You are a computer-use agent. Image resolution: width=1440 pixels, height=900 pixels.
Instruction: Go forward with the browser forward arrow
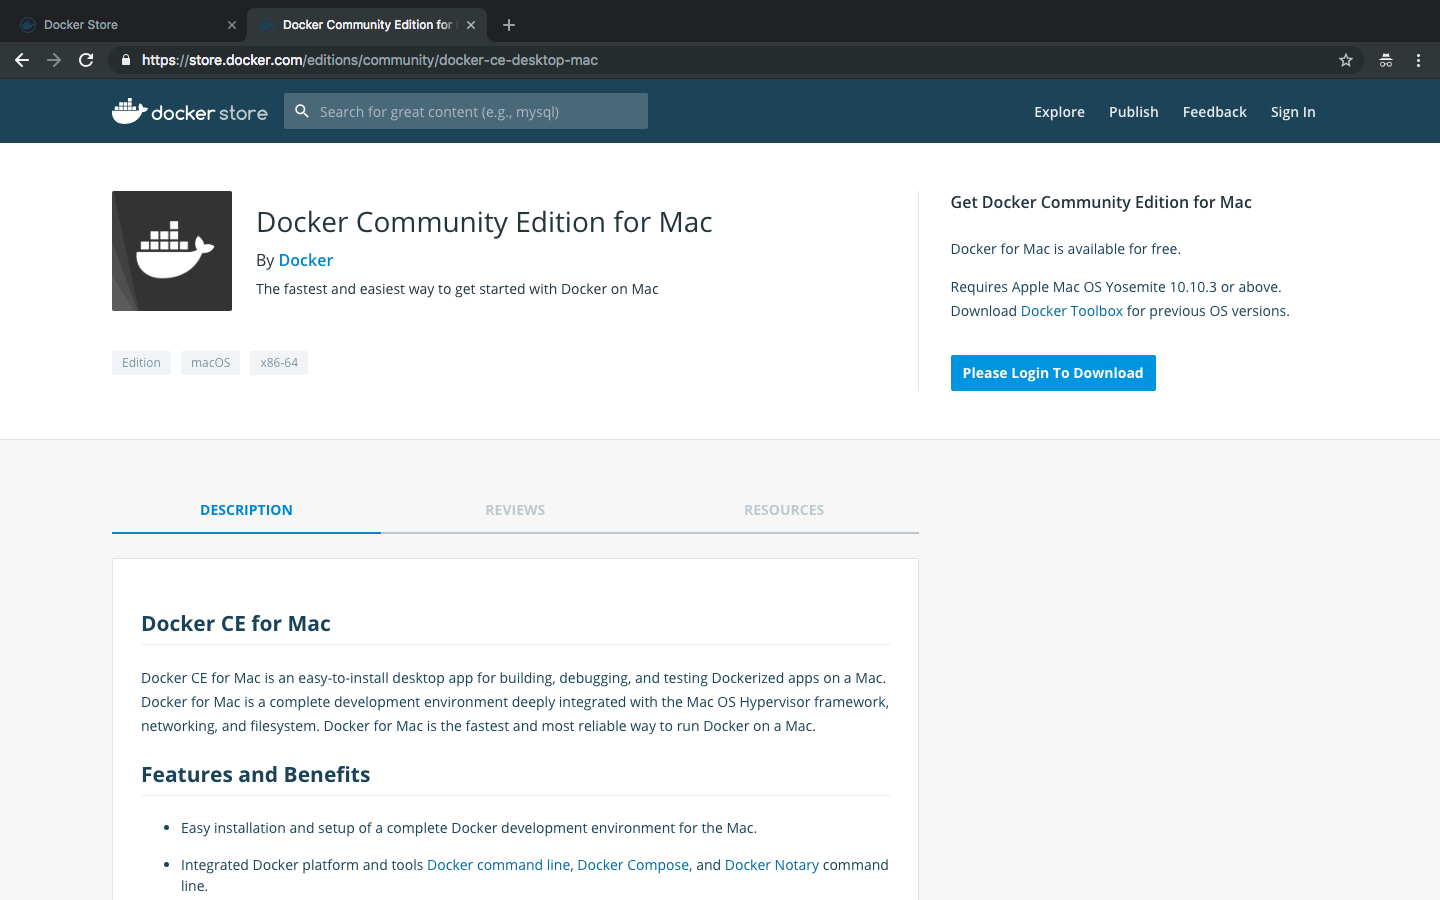[x=54, y=60]
